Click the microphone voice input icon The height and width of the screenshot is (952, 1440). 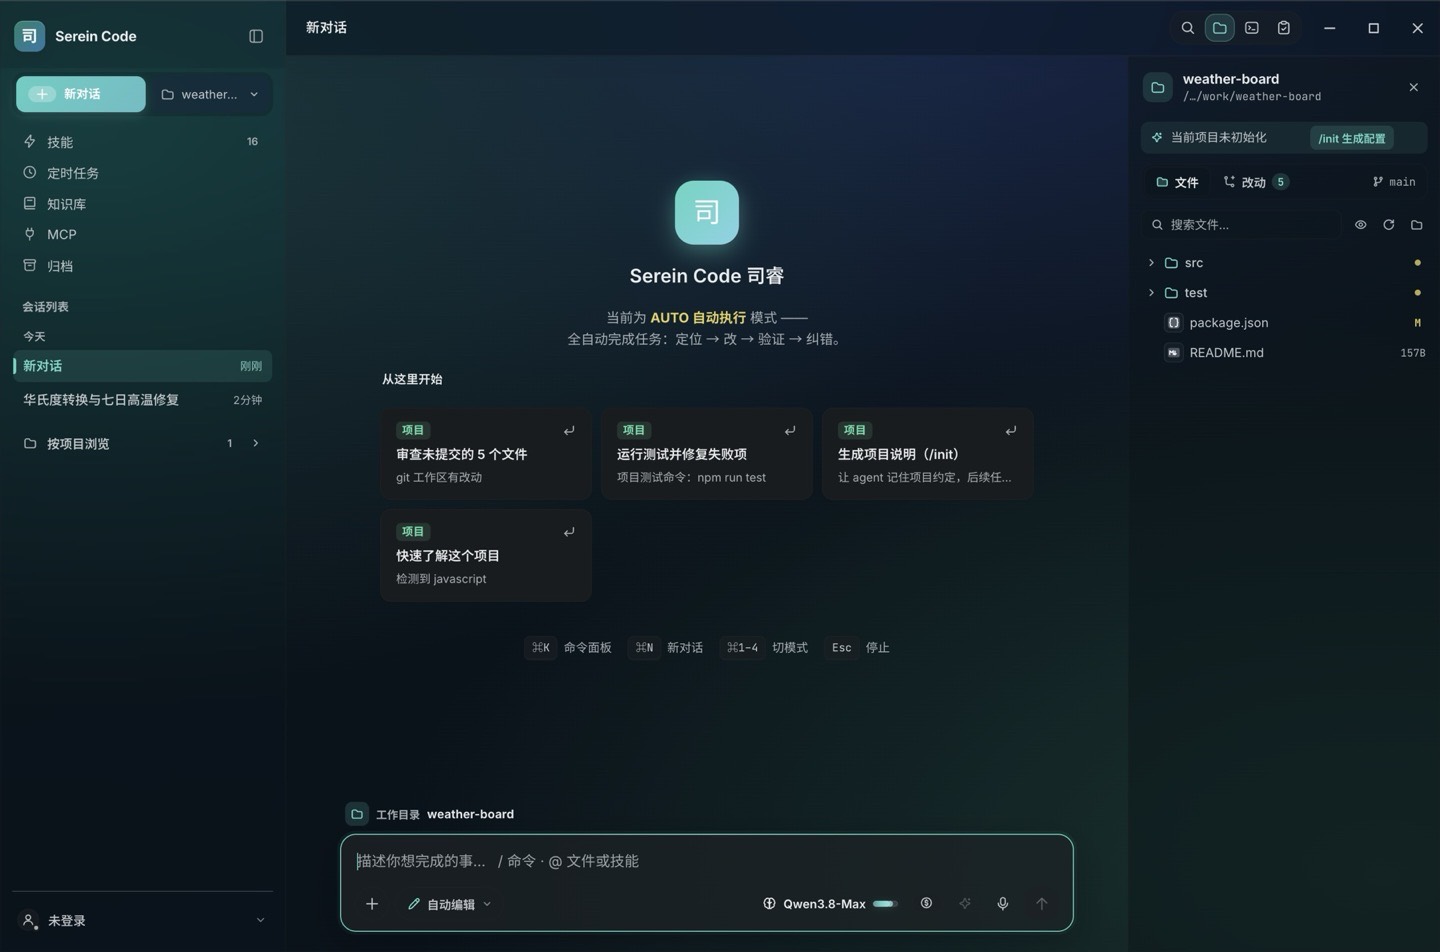(1002, 904)
